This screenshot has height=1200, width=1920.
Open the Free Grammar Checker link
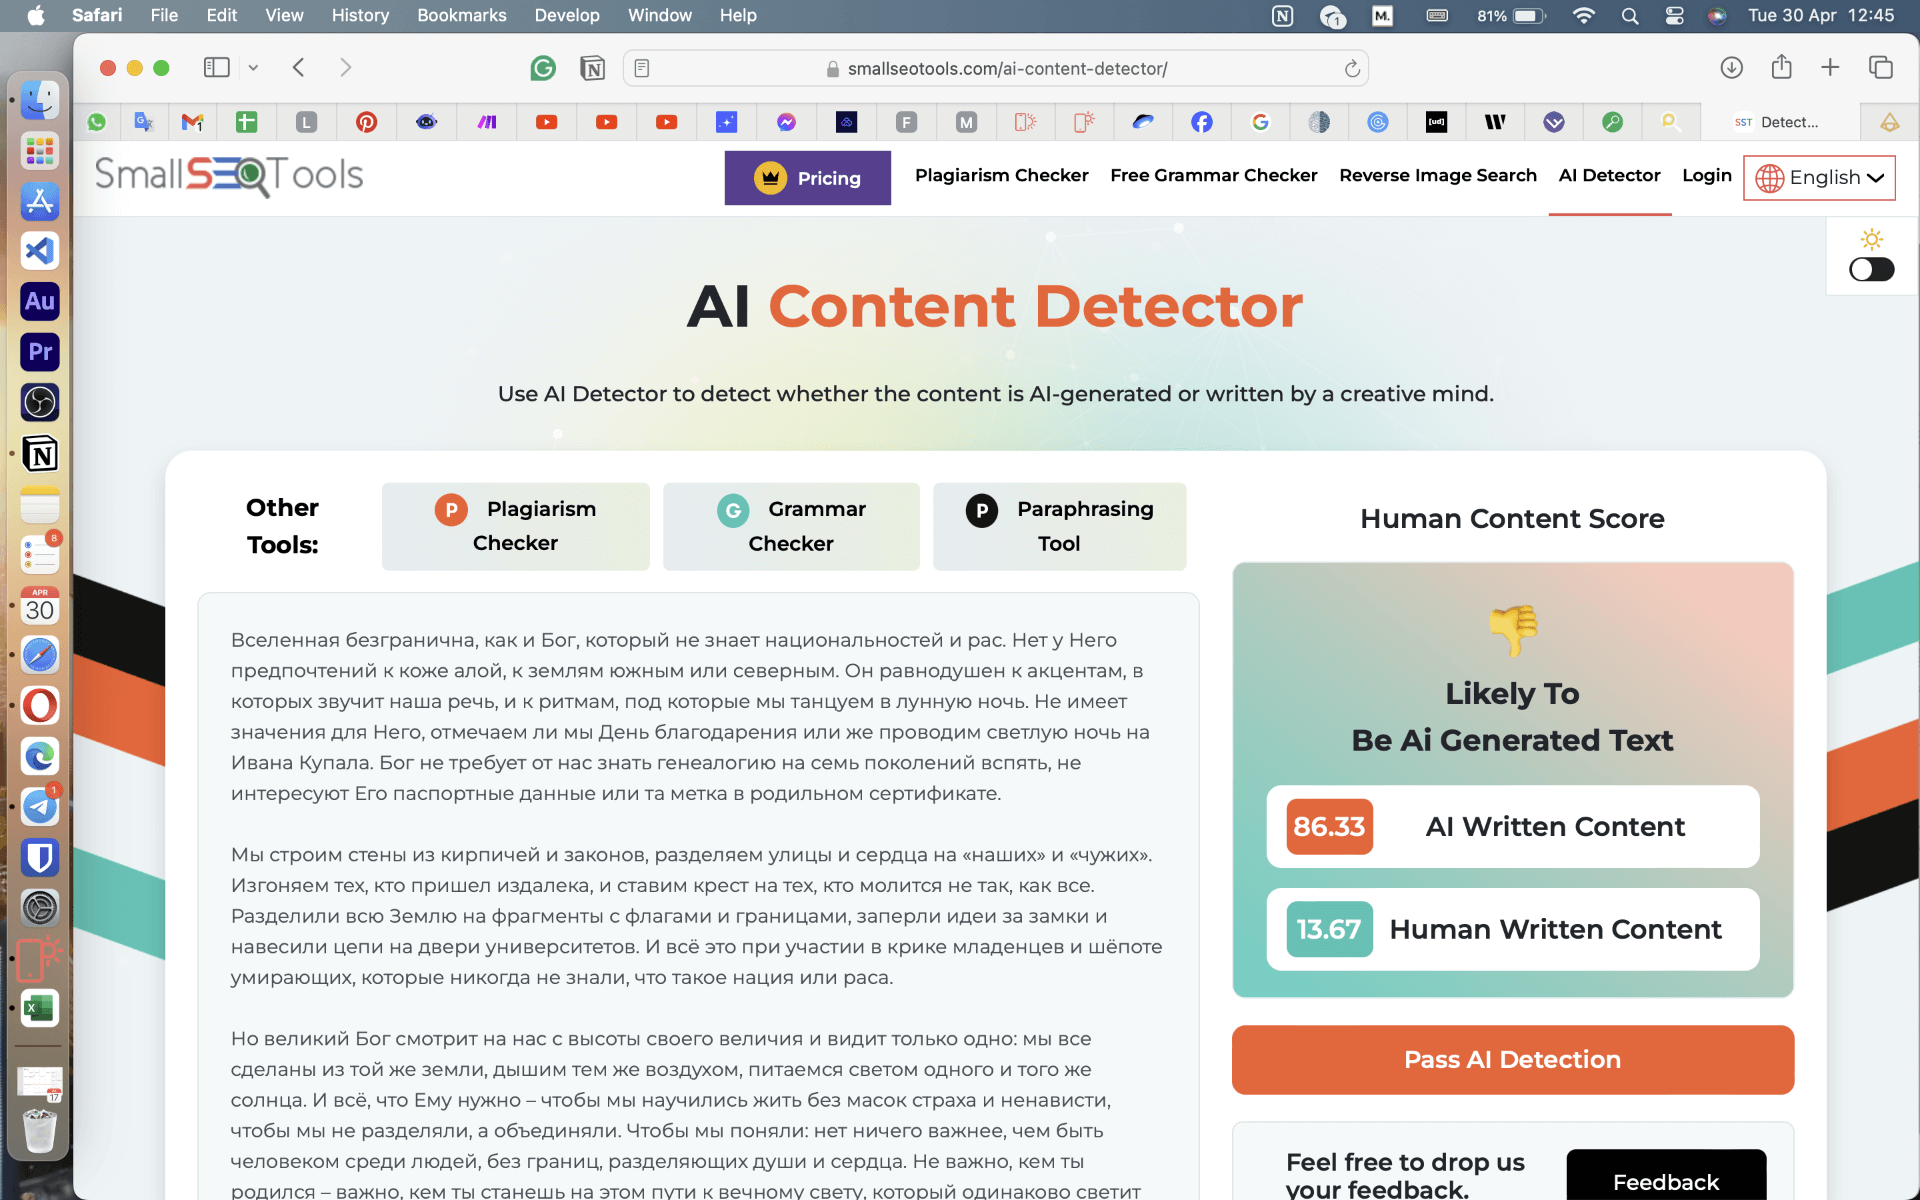click(1213, 175)
